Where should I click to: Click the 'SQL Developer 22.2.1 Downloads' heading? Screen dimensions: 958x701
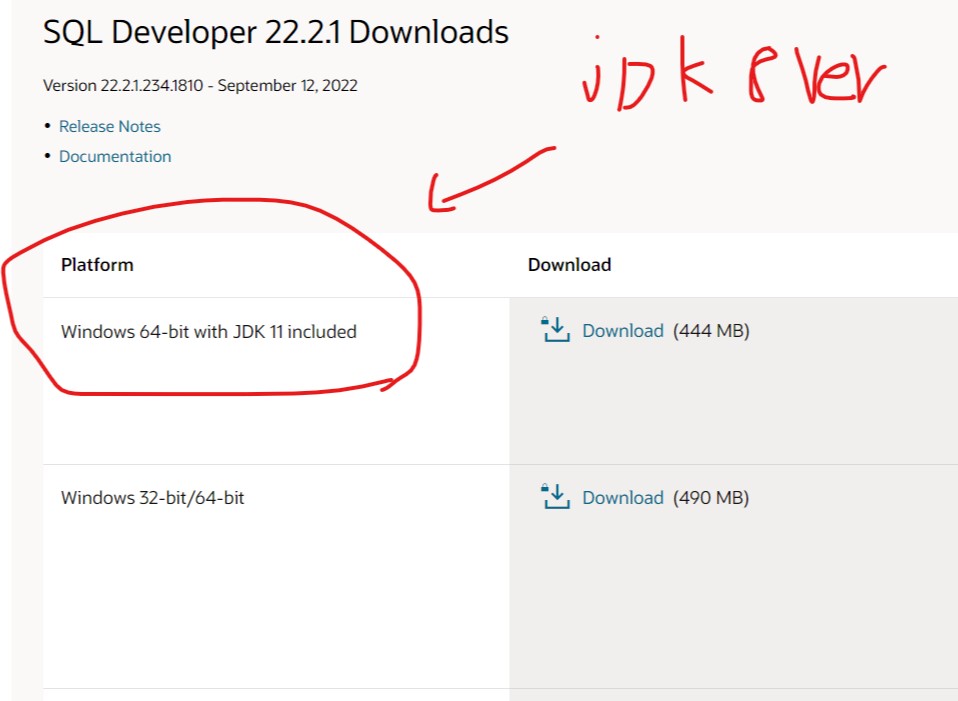coord(276,32)
